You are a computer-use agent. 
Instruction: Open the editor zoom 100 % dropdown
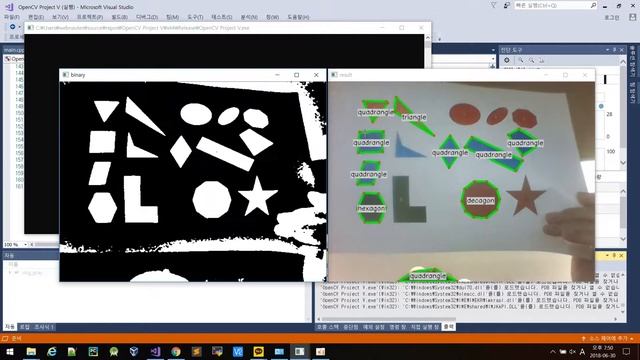coord(25,244)
